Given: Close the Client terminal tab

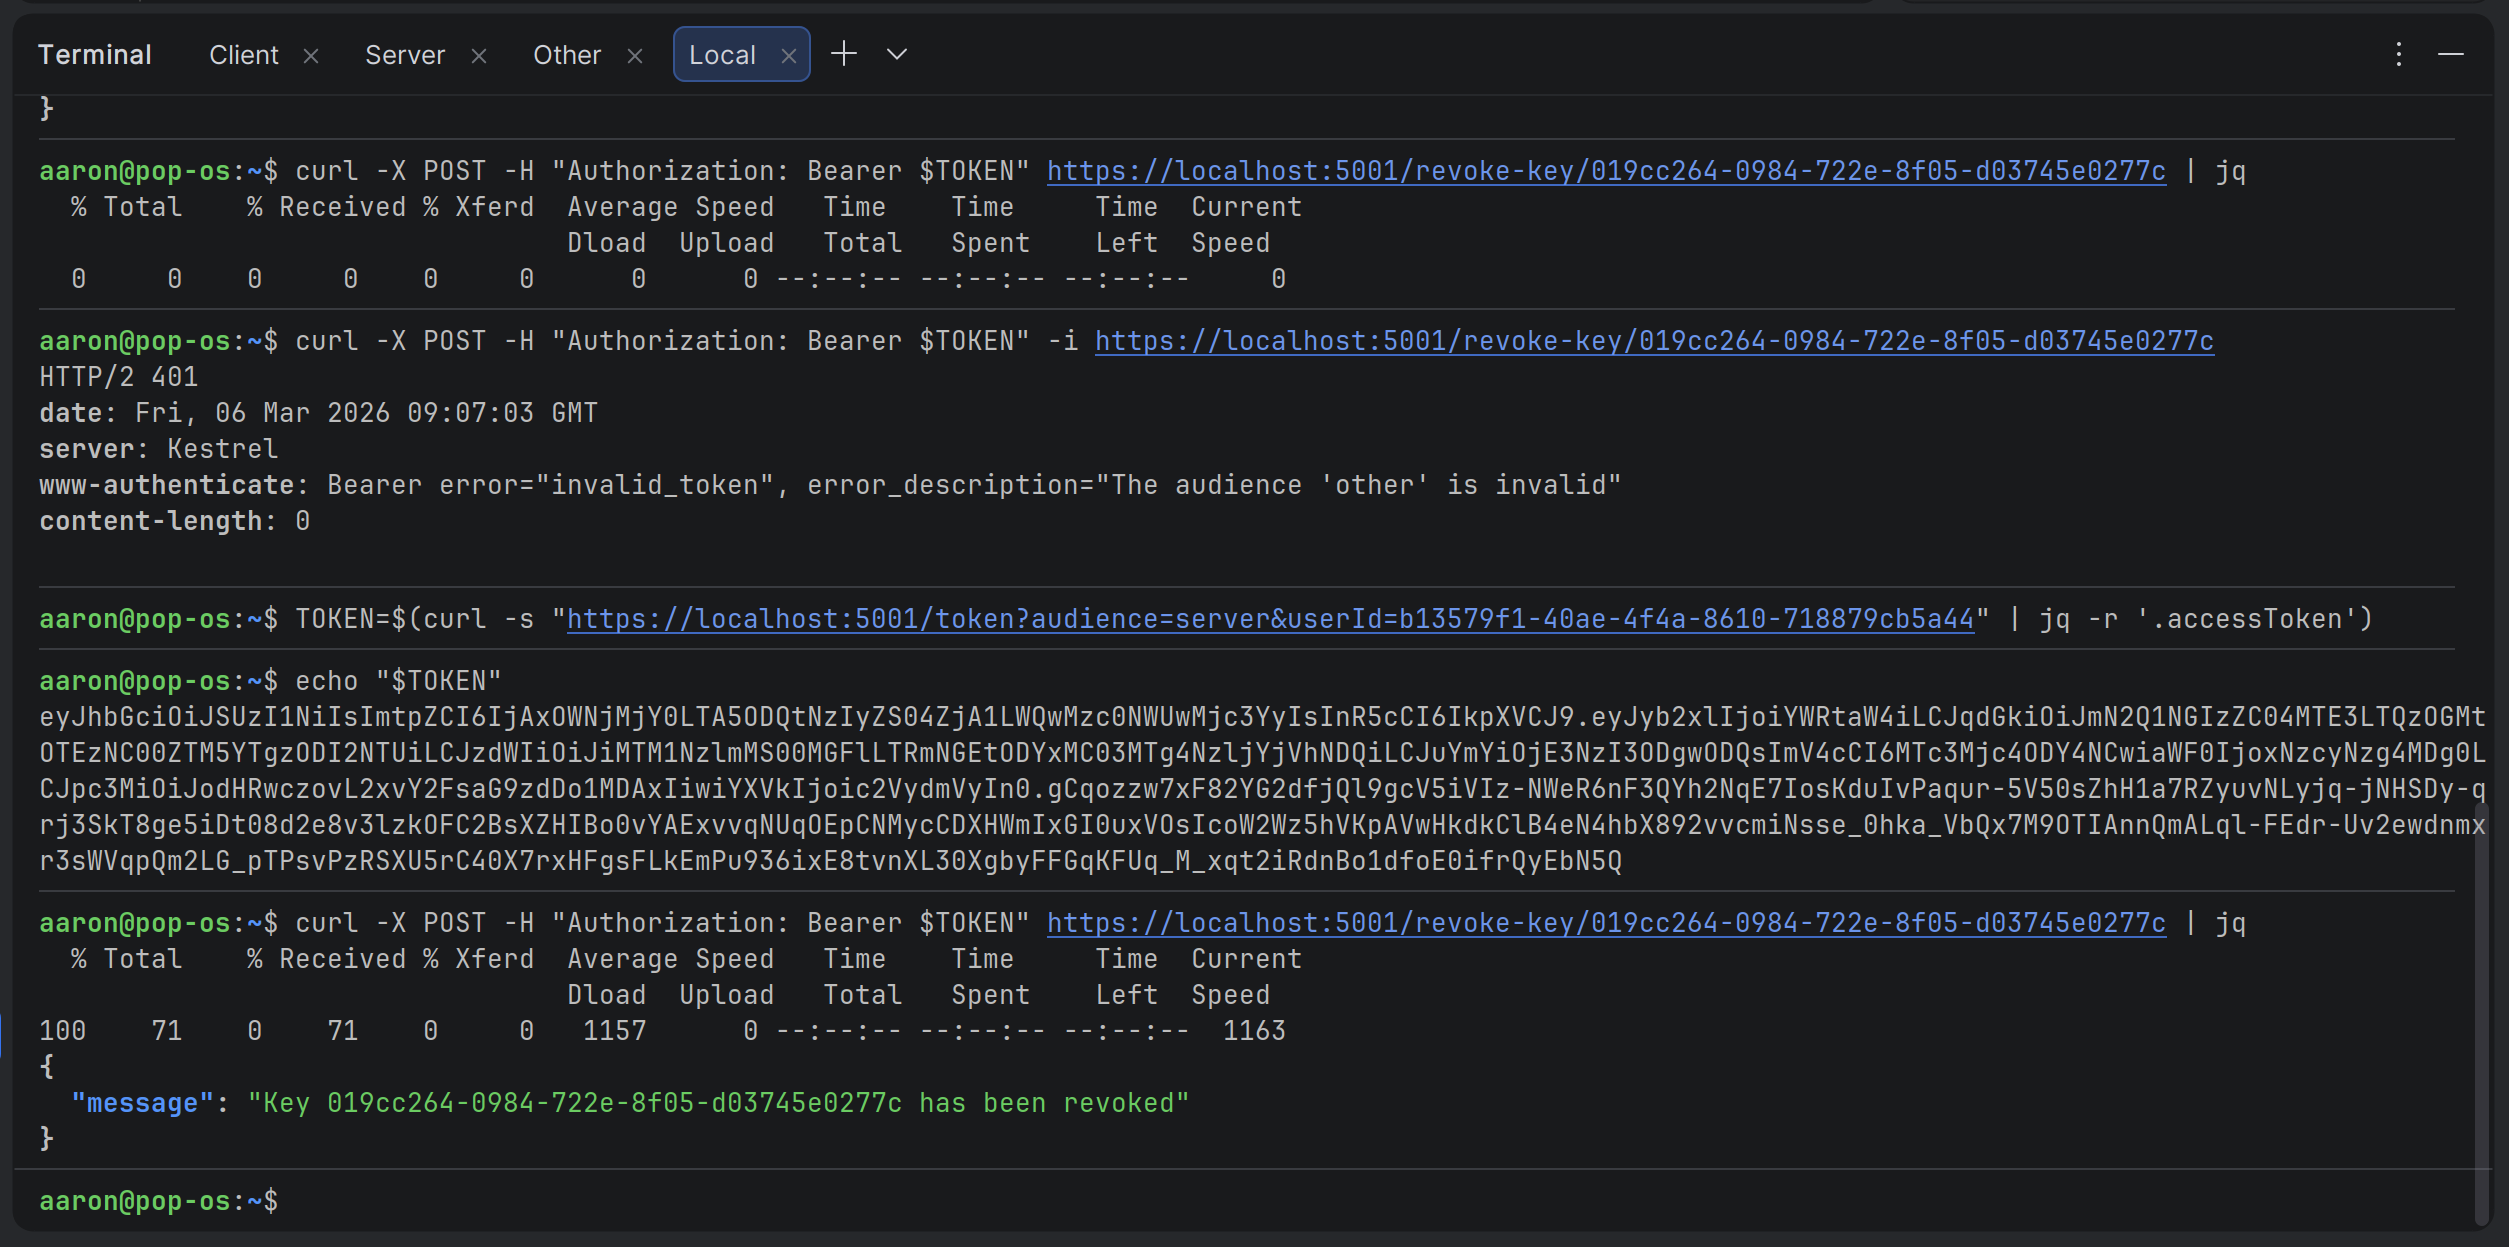Looking at the screenshot, I should click(311, 56).
